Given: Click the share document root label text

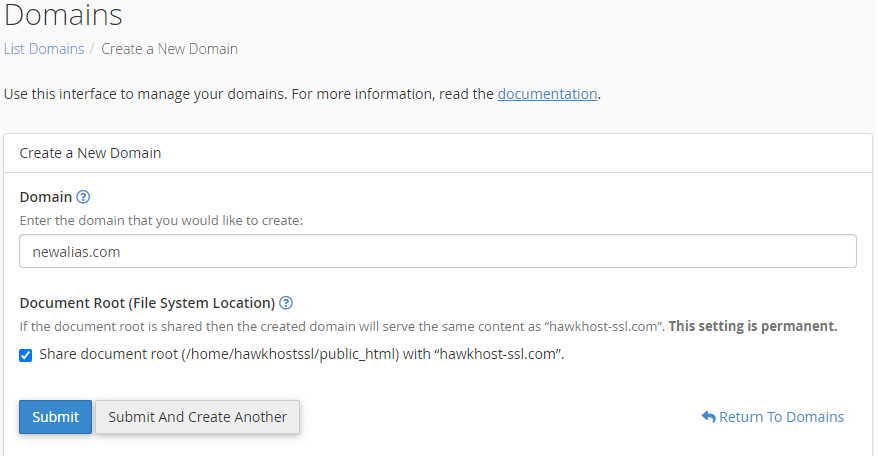Looking at the screenshot, I should pyautogui.click(x=302, y=355).
